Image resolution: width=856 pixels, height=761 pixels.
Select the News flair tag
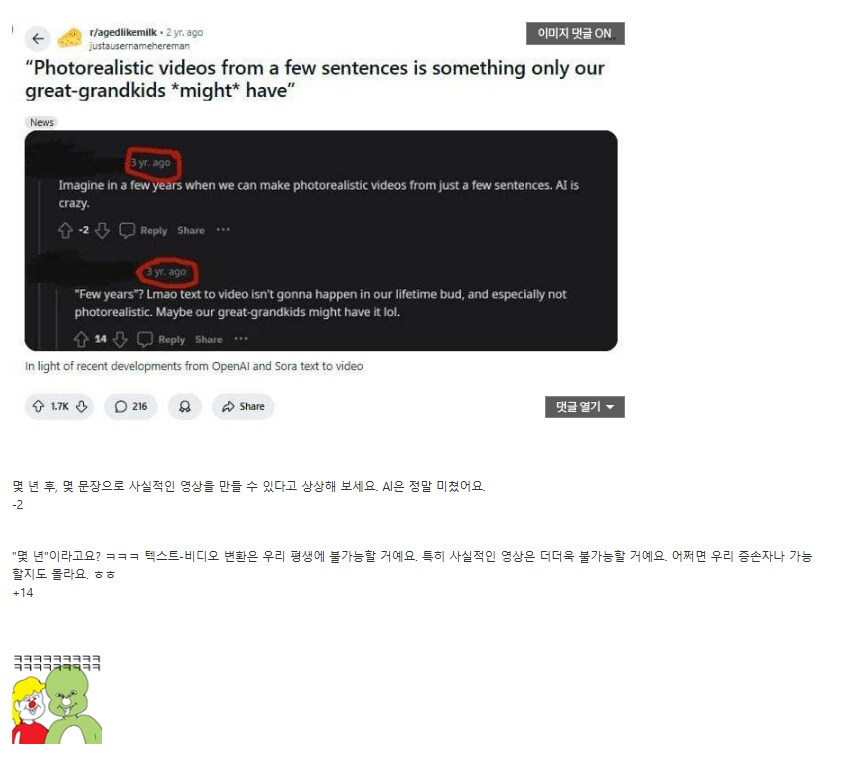(x=41, y=122)
